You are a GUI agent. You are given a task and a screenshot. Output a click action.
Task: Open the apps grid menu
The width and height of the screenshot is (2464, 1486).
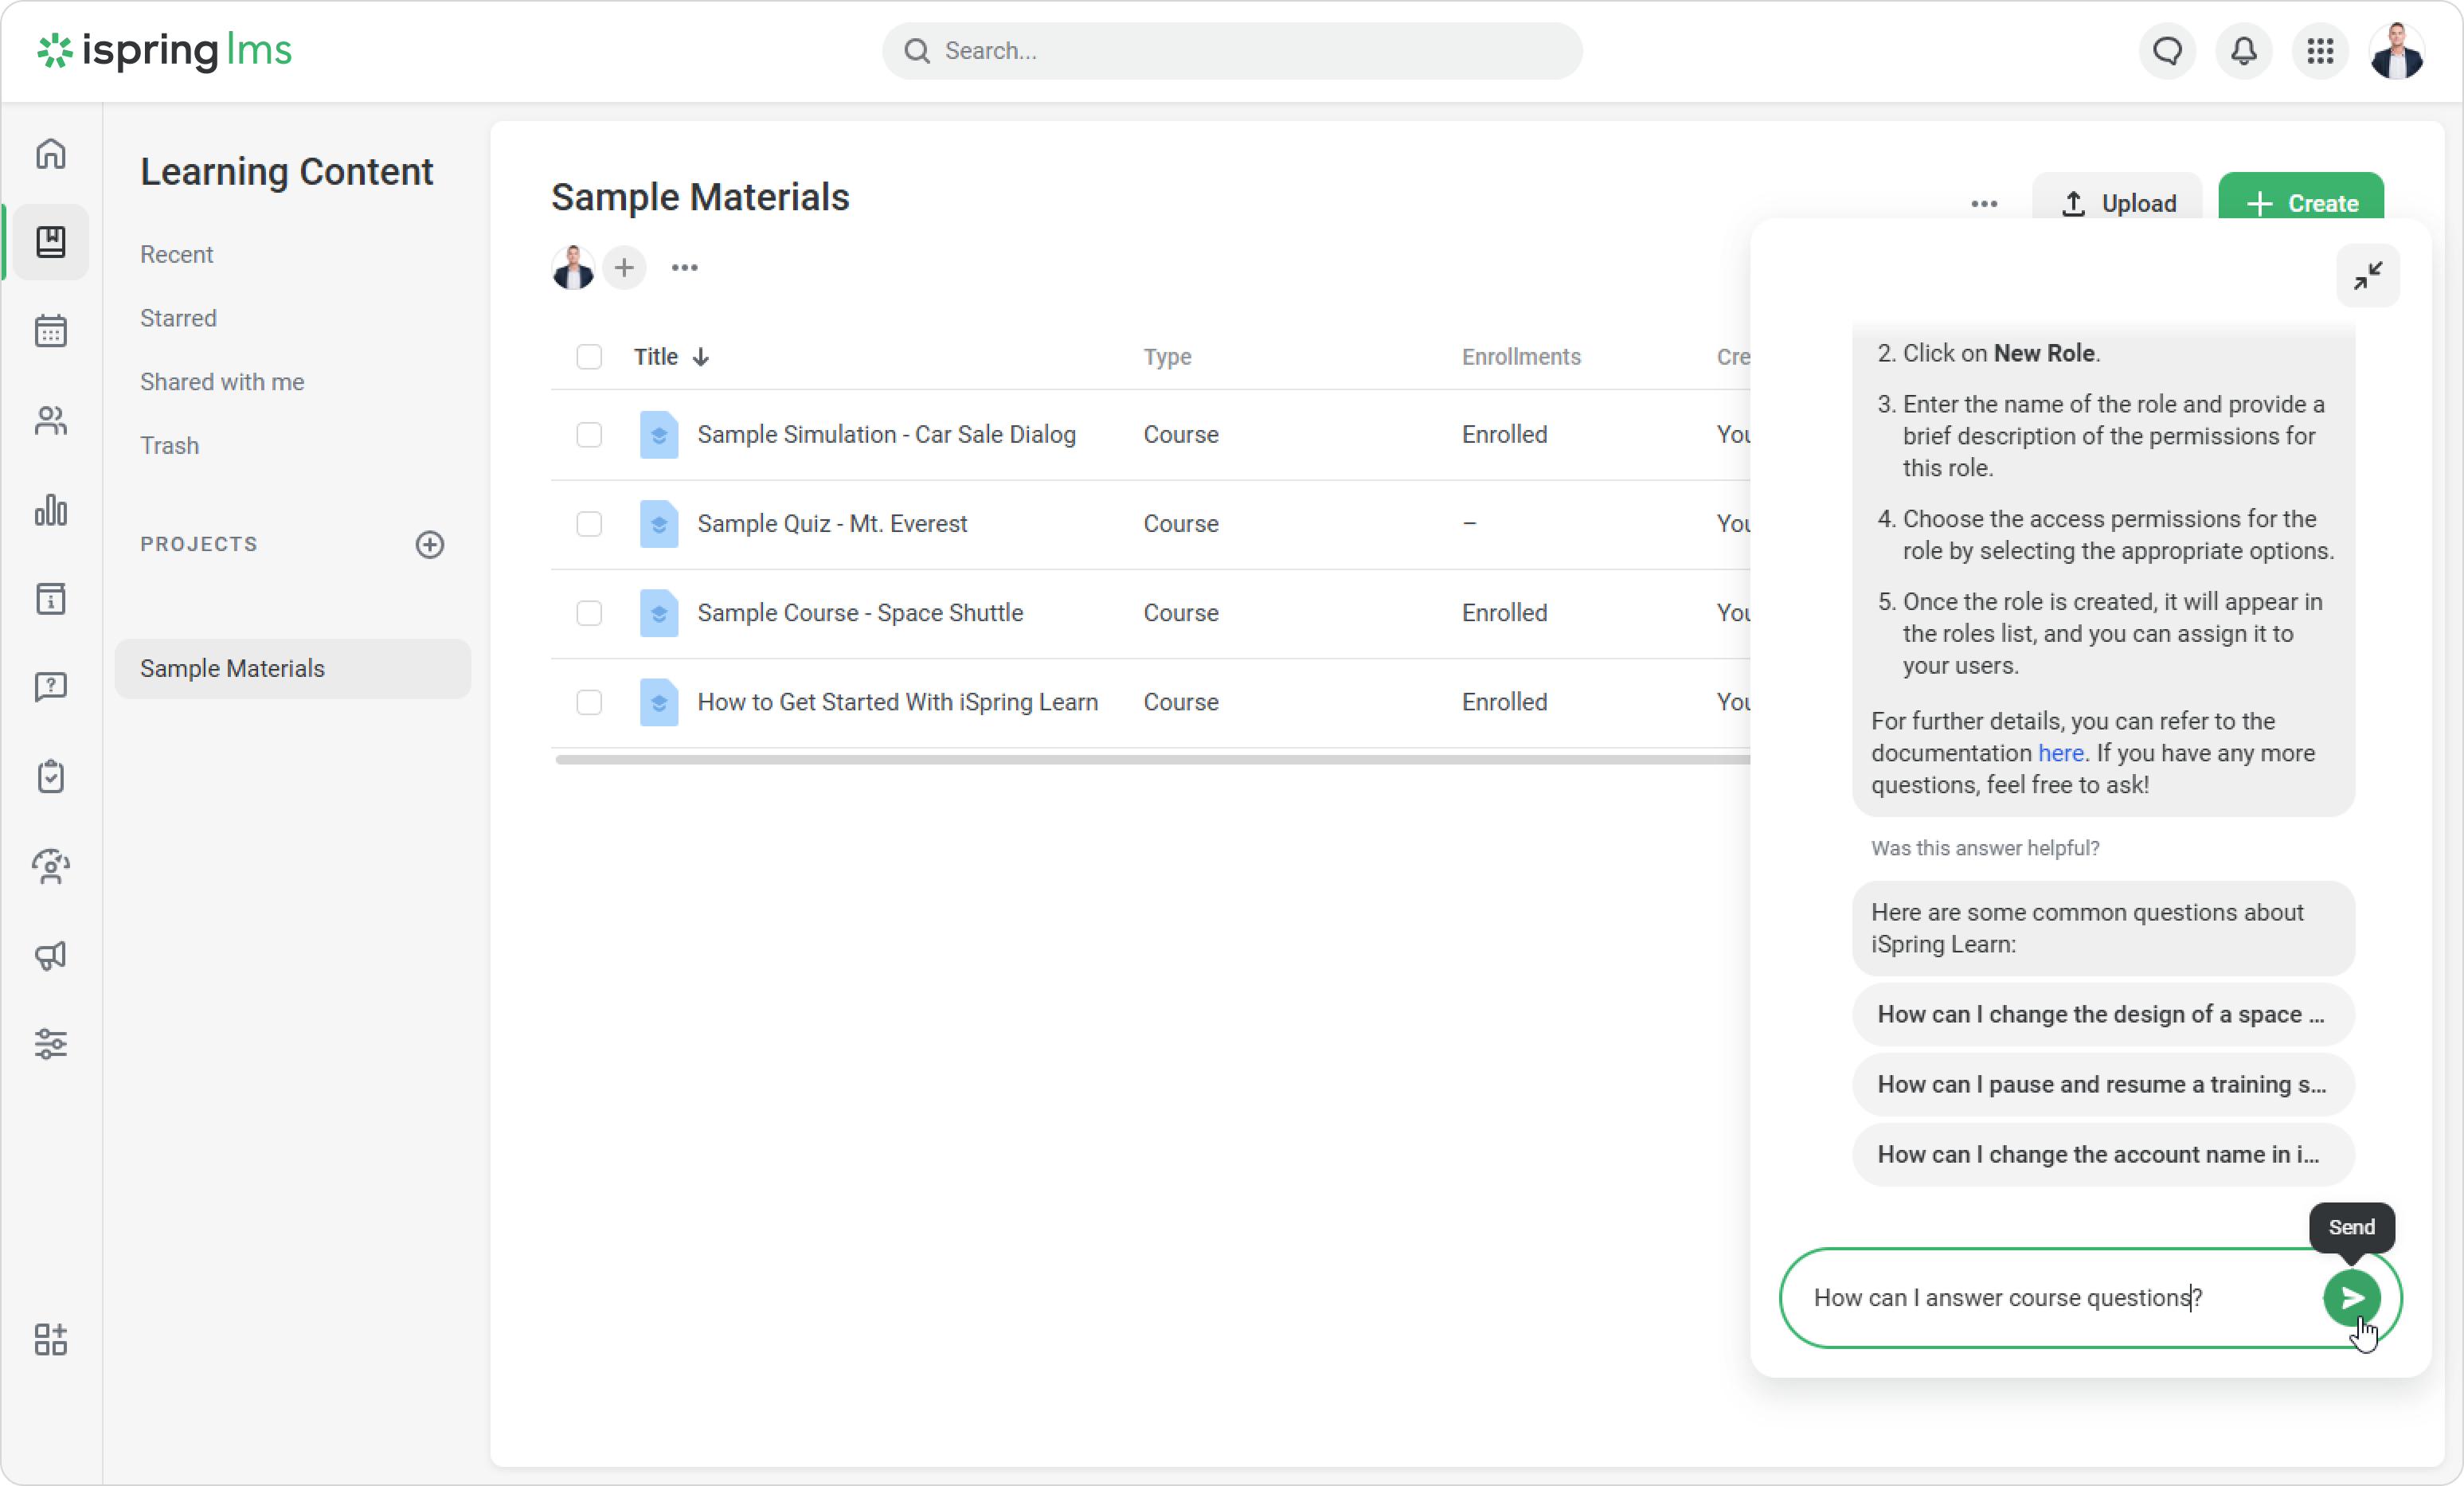(x=2320, y=51)
